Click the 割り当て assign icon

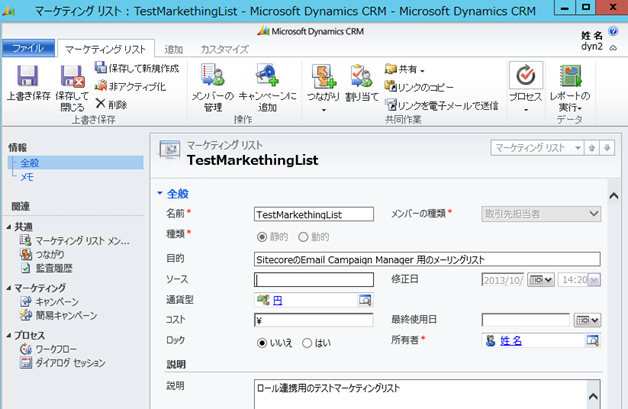[362, 76]
